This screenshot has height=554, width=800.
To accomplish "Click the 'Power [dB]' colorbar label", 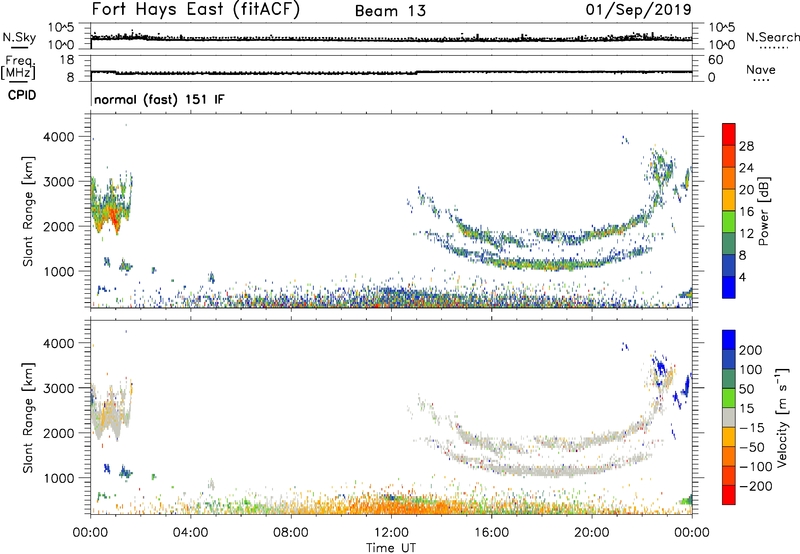I will [x=763, y=211].
